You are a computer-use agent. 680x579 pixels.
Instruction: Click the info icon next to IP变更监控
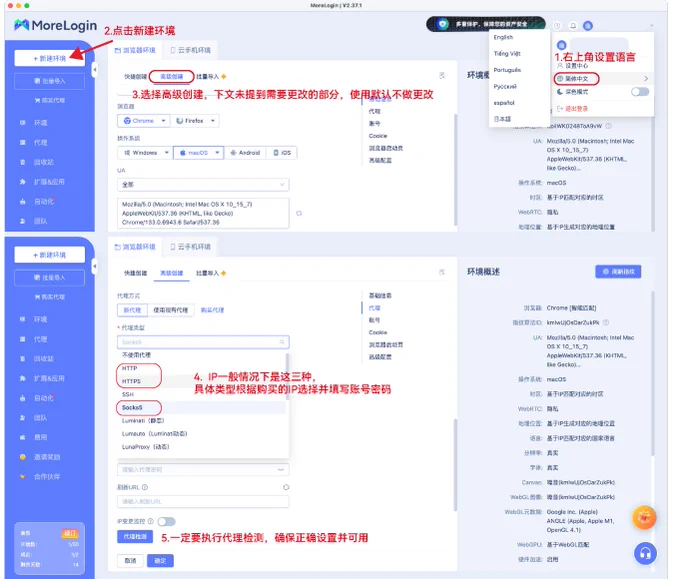[x=150, y=521]
